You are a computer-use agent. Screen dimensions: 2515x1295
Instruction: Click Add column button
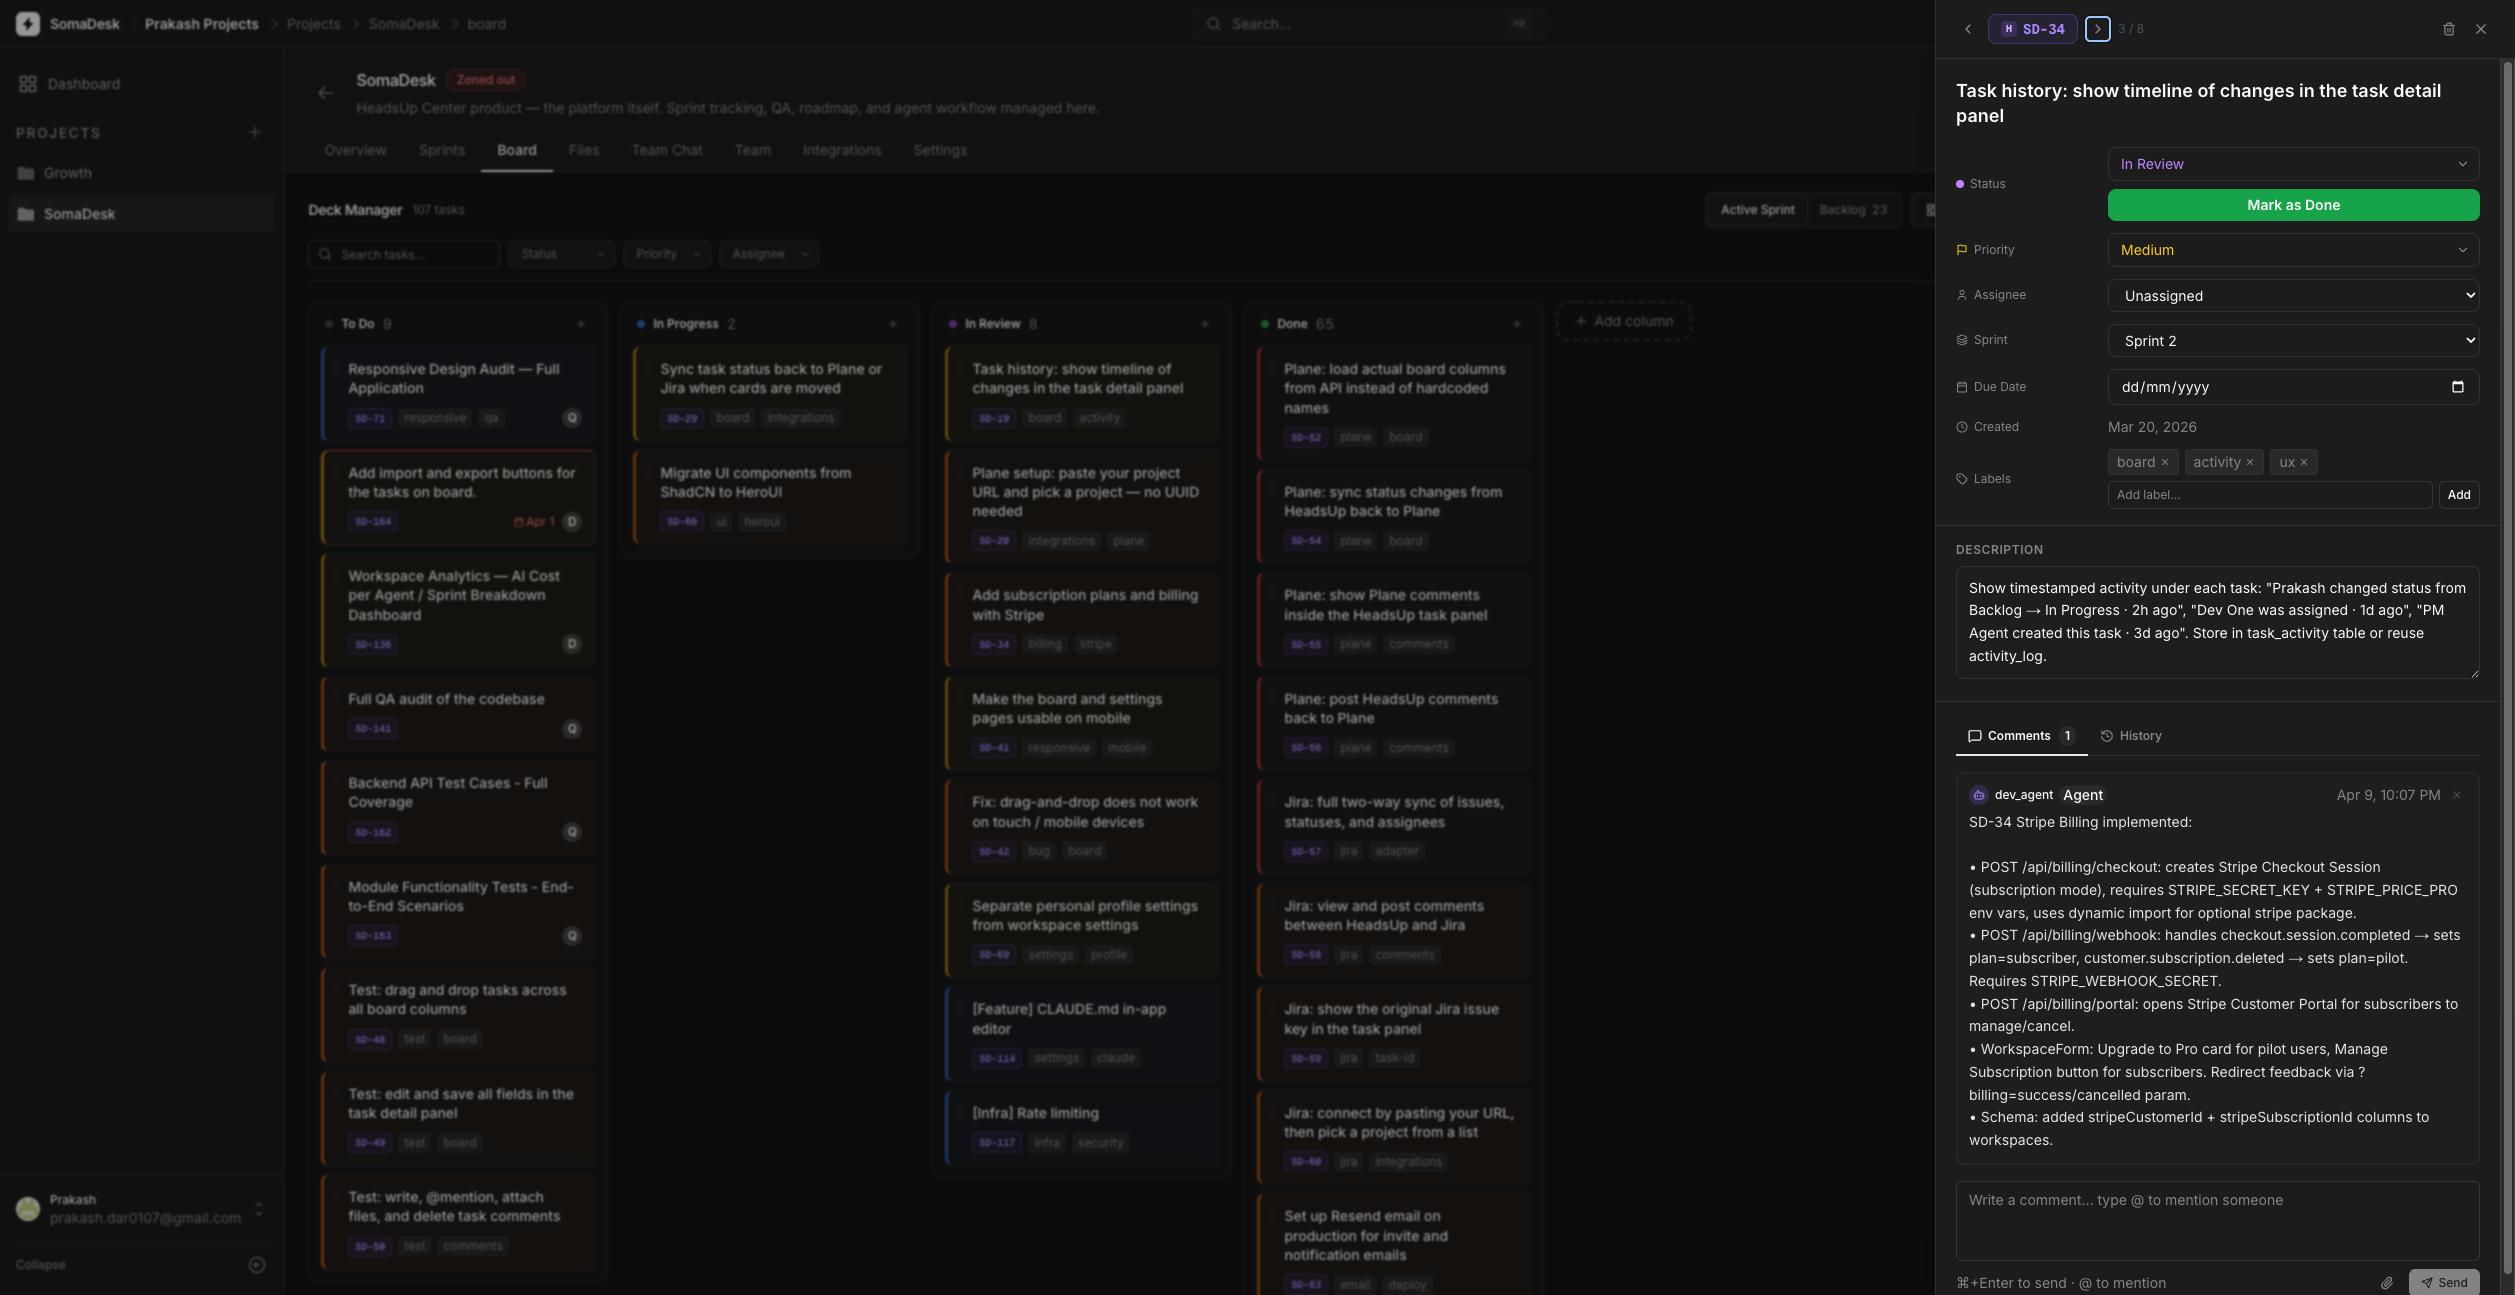pyautogui.click(x=1624, y=321)
